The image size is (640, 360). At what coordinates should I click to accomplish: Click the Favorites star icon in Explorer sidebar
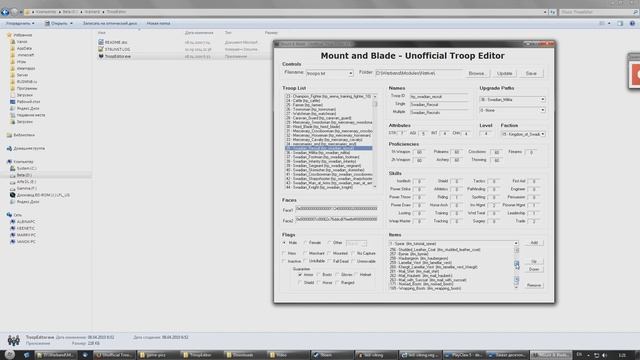tap(9, 35)
